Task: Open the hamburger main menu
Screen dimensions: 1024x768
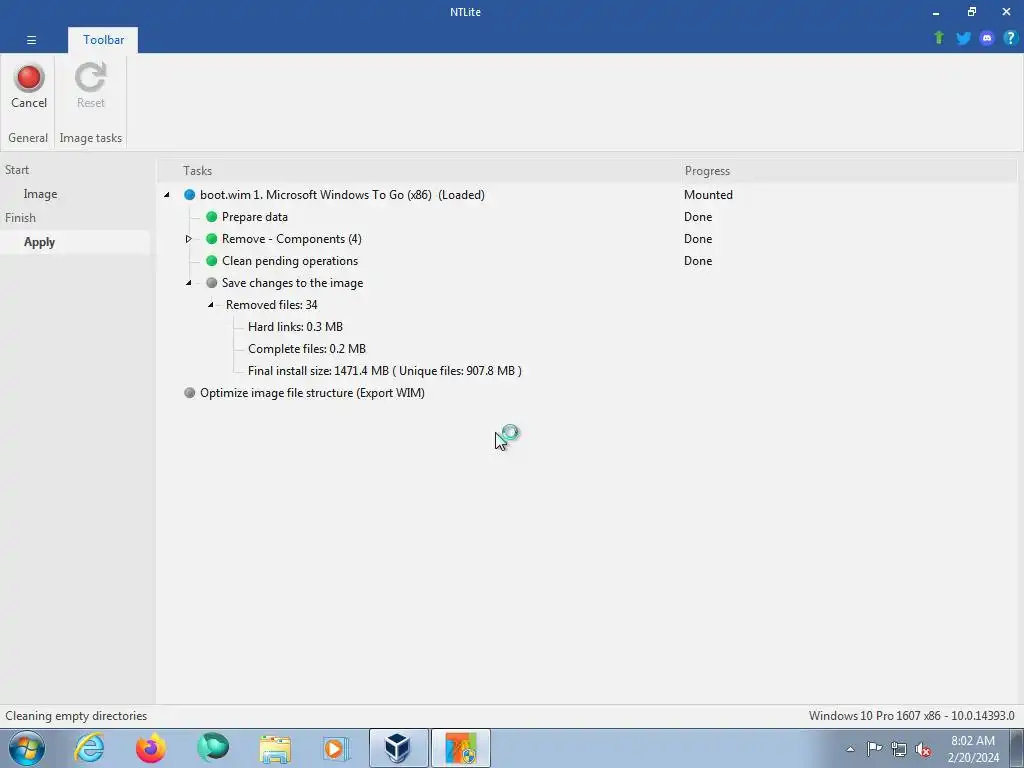Action: tap(31, 40)
